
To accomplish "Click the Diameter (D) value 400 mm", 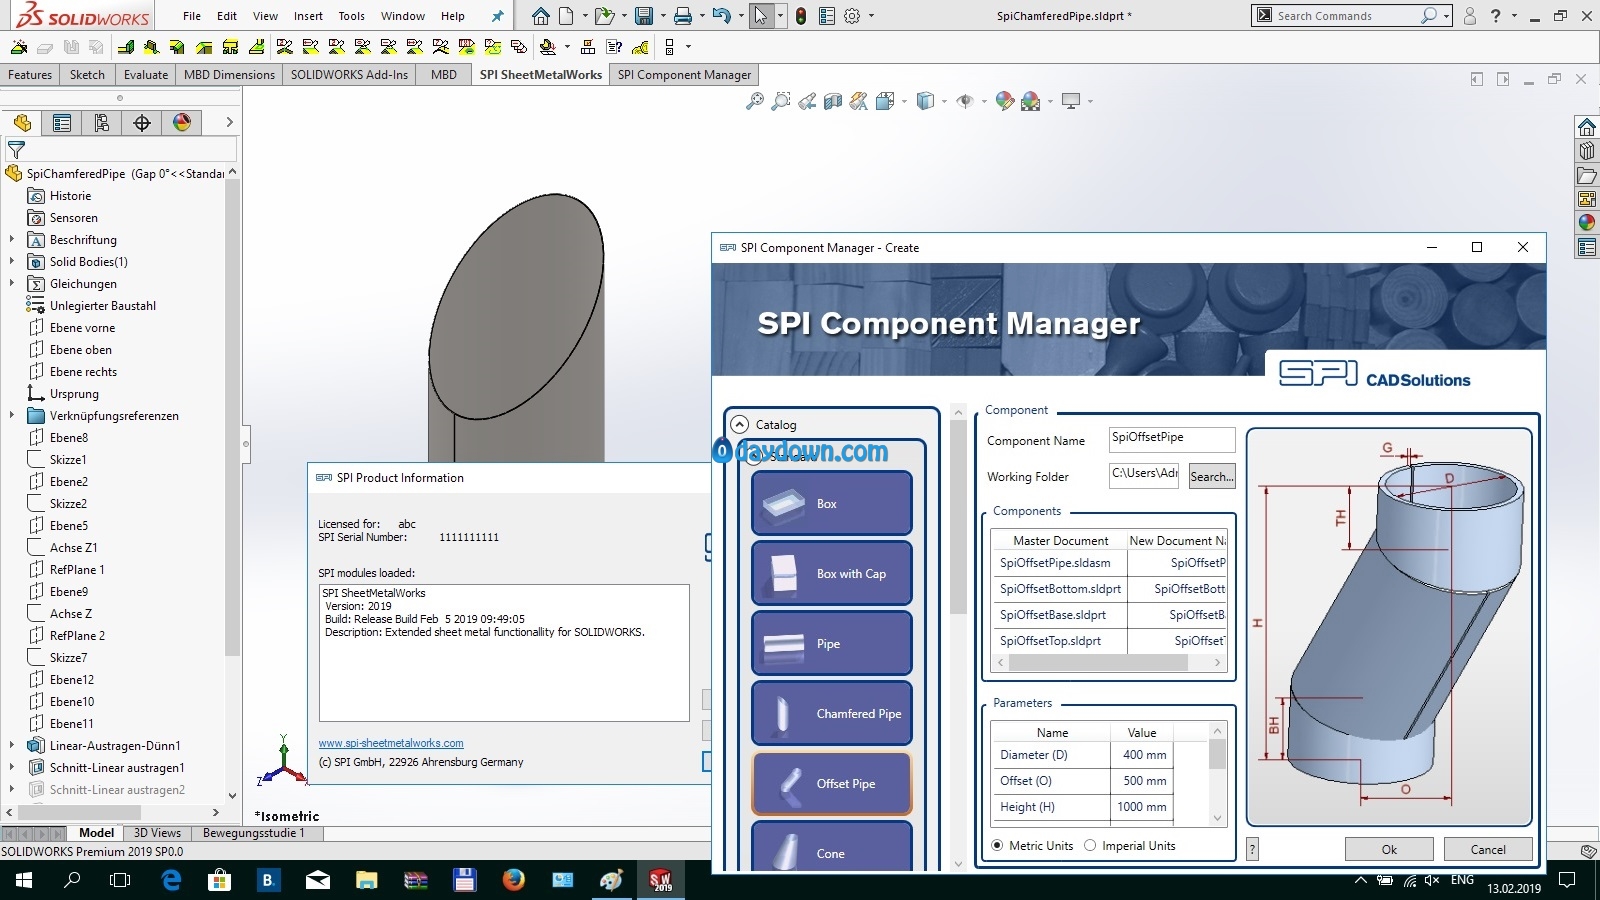I will click(1144, 755).
